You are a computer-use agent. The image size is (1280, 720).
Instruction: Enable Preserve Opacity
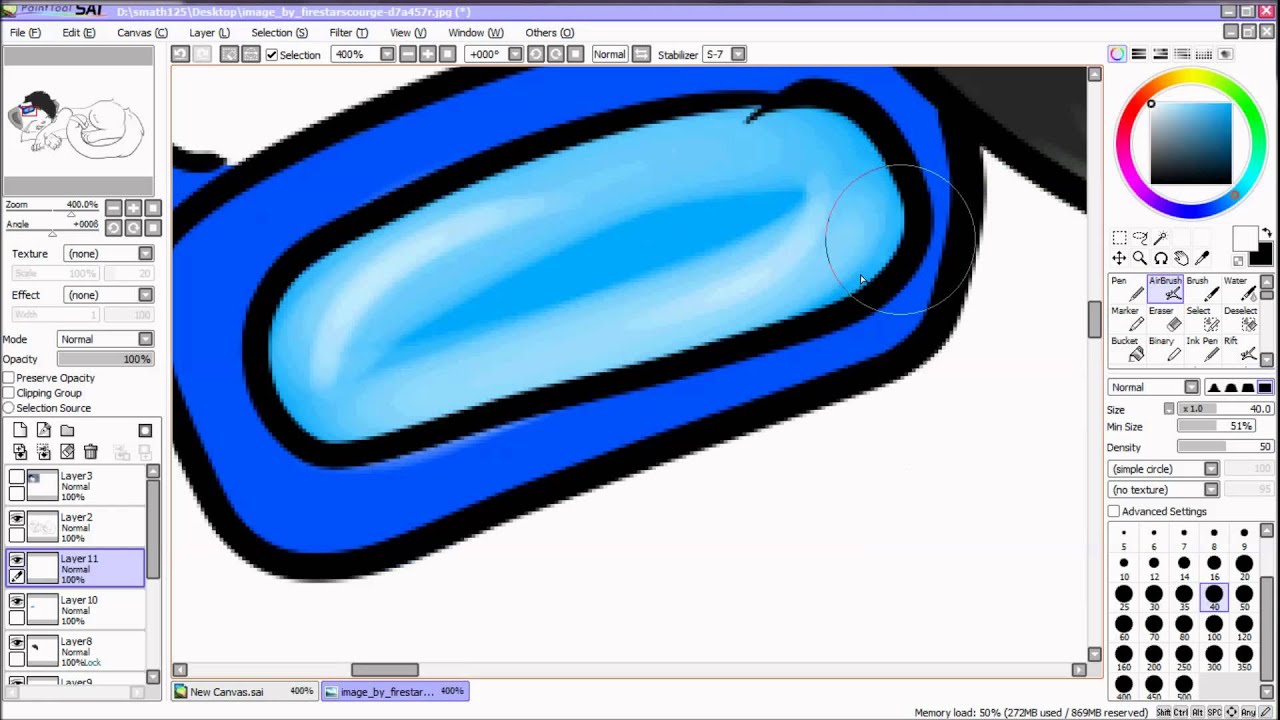(9, 378)
